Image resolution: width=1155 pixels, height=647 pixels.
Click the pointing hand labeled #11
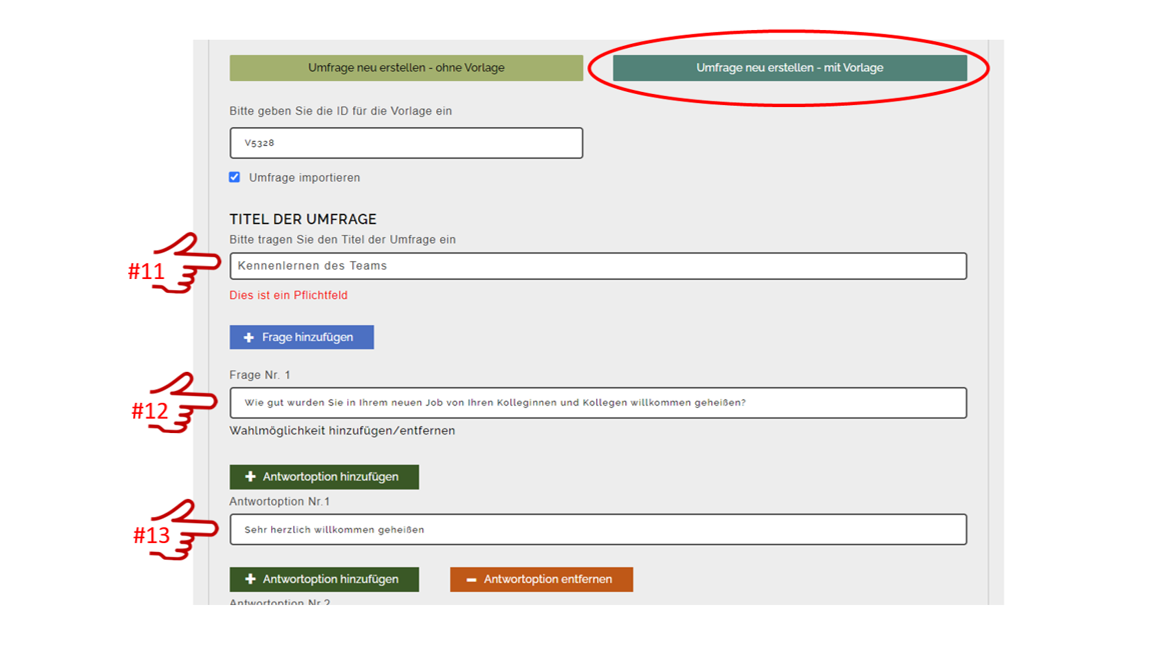186,264
